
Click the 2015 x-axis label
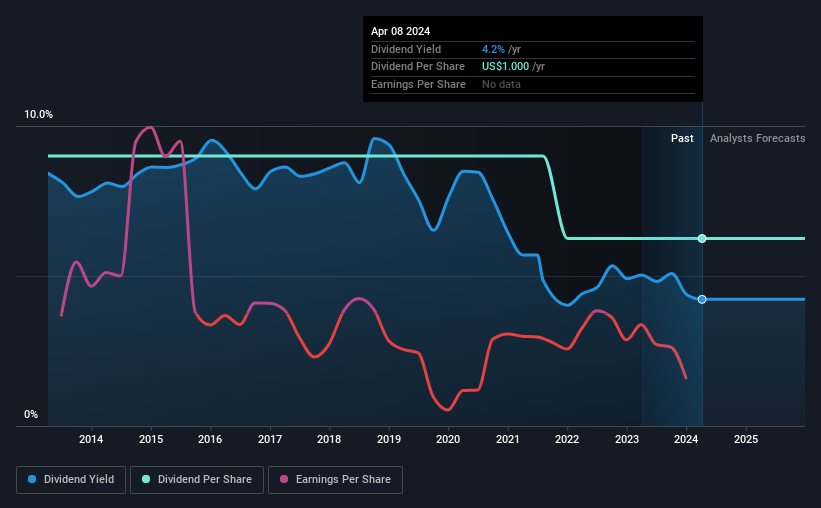151,439
